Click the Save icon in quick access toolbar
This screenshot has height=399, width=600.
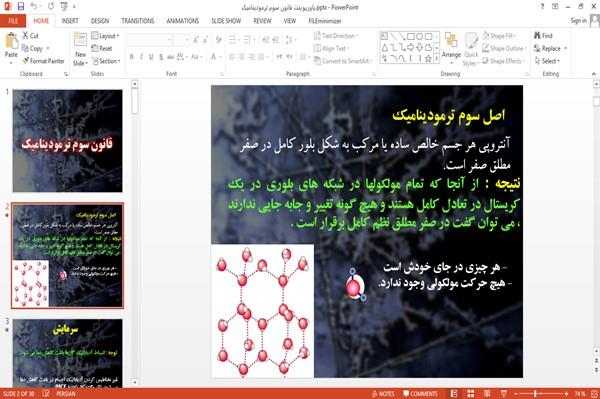pyautogui.click(x=21, y=7)
